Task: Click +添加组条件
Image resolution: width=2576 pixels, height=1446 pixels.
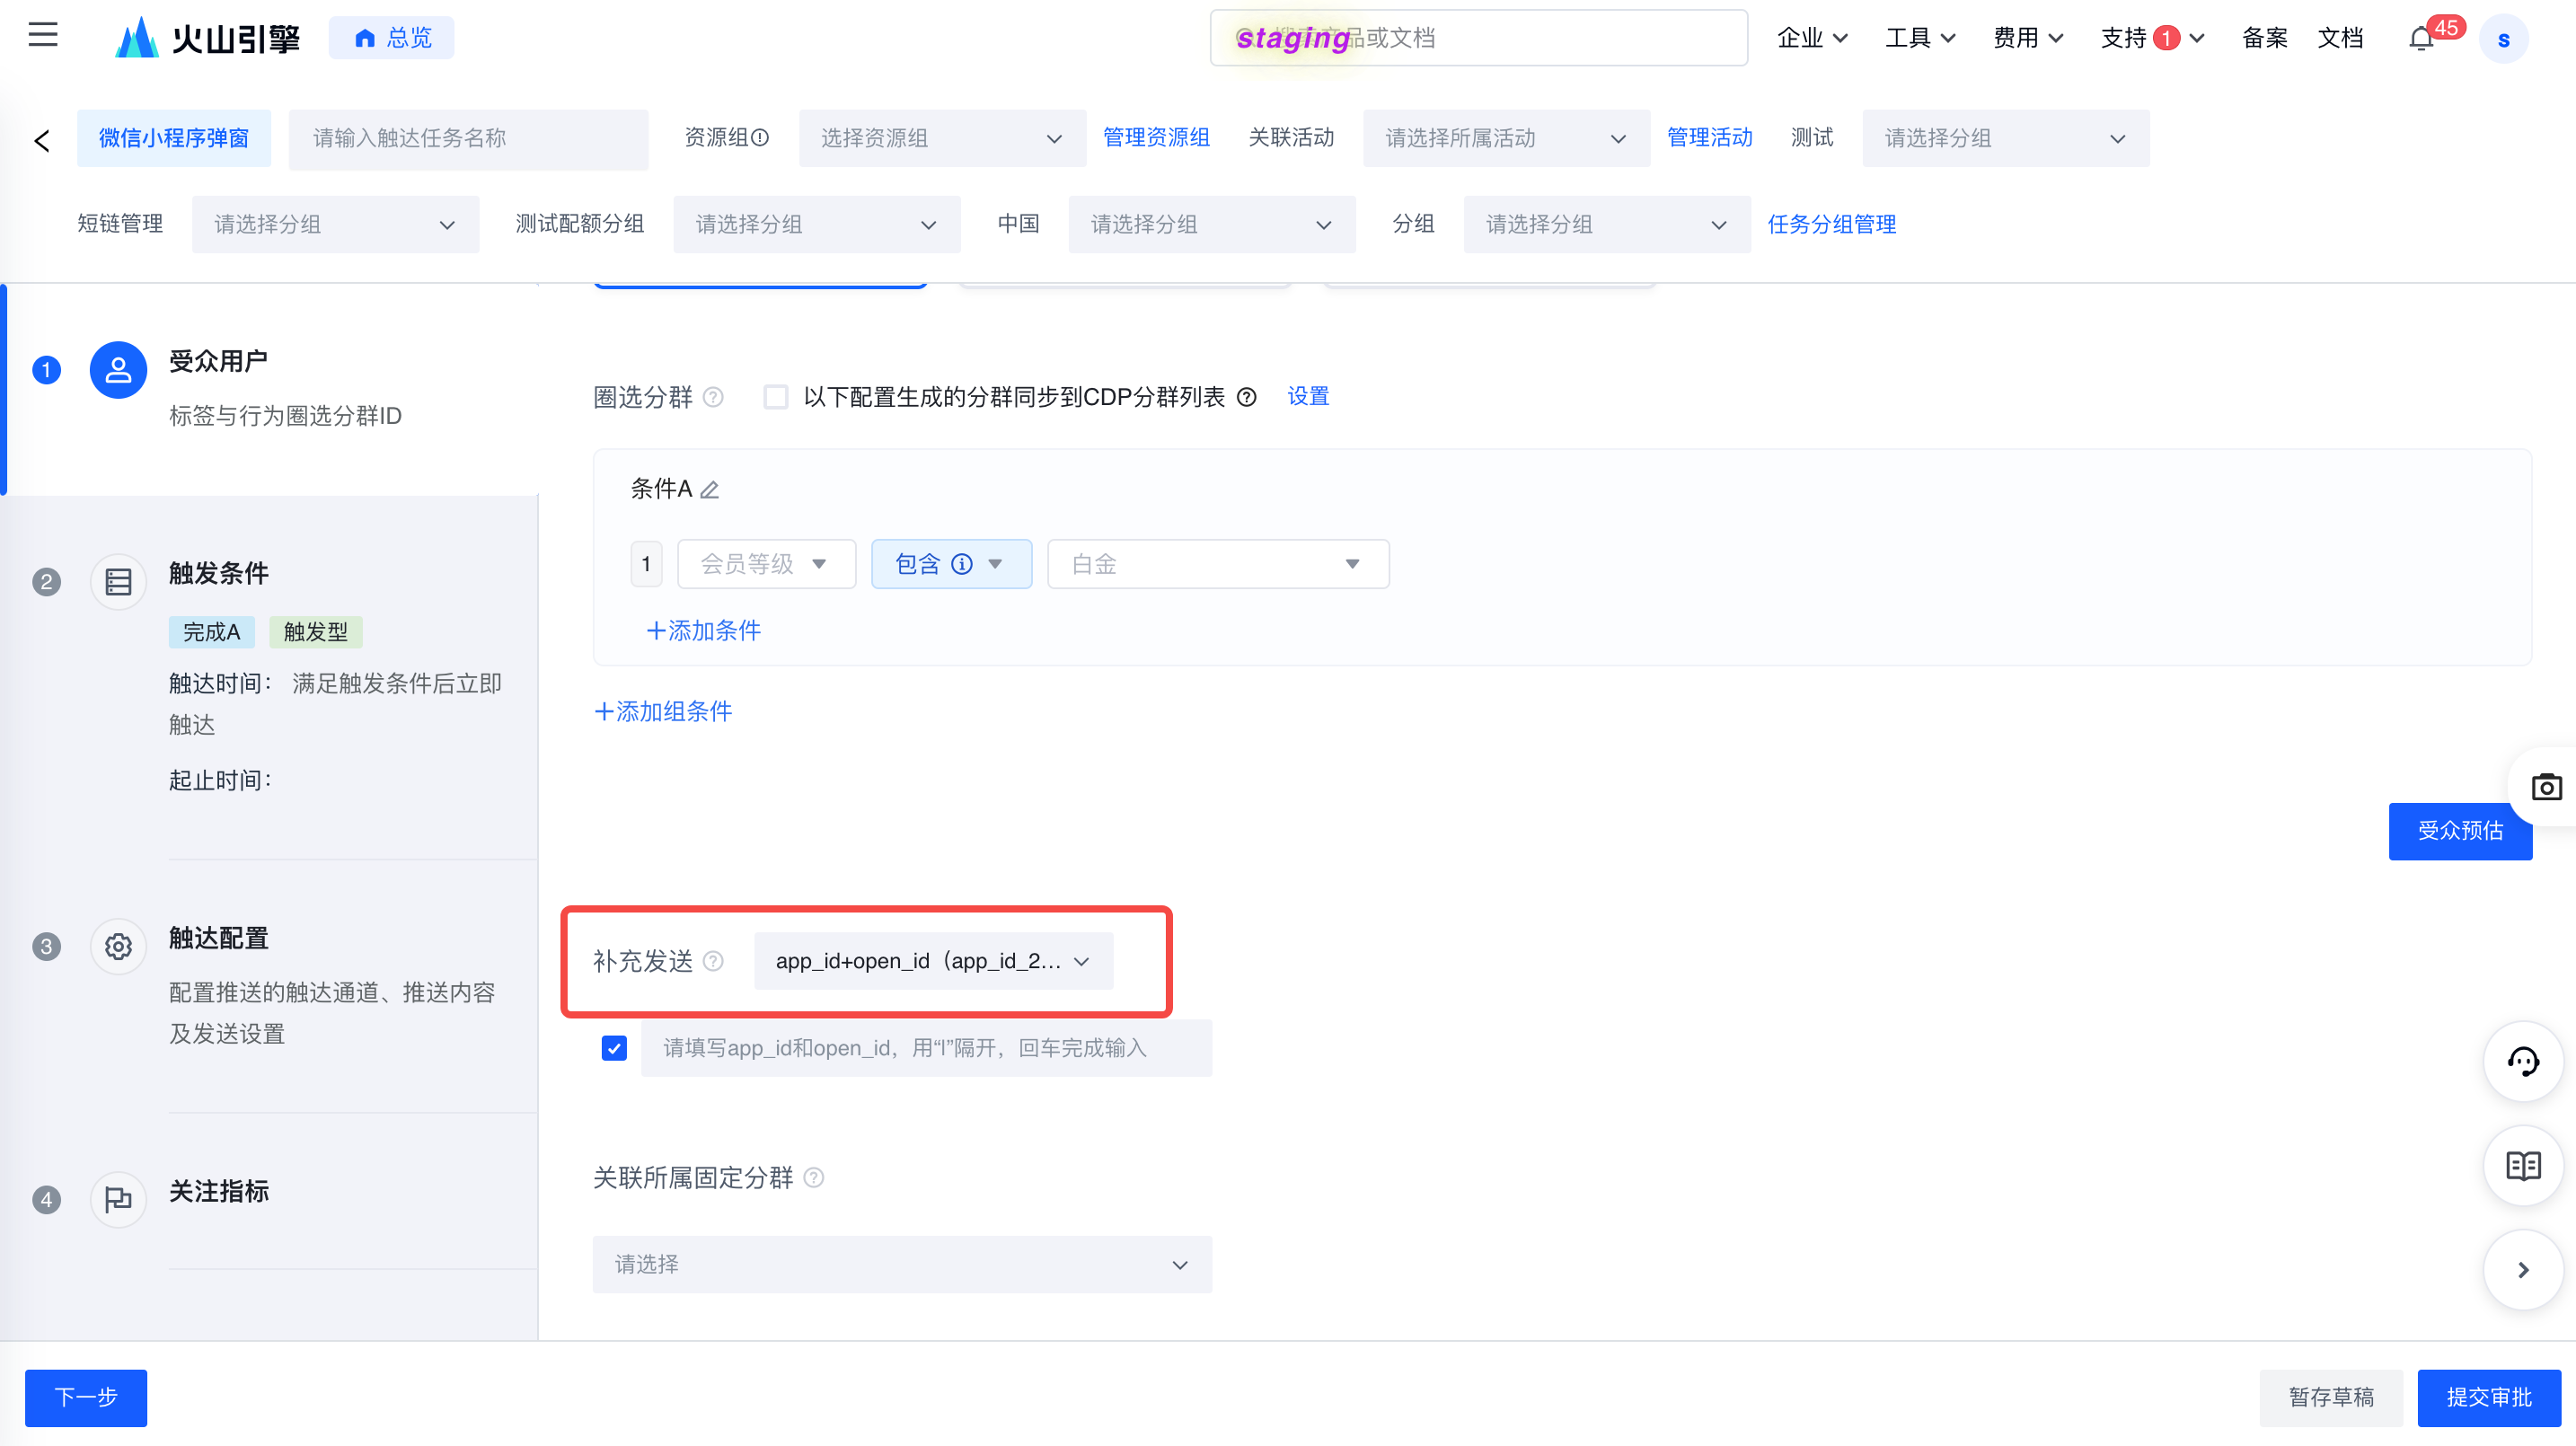Action: pos(663,712)
